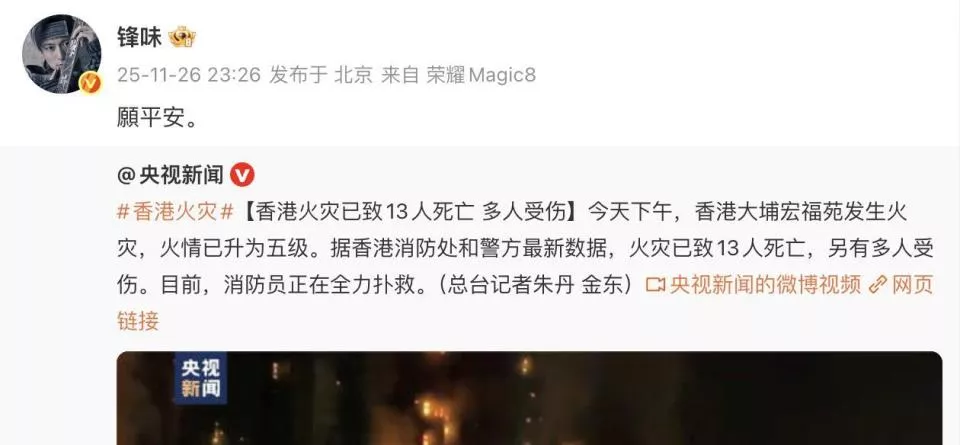Open 央视新闻的微博视频 link
960x445 pixels.
pyautogui.click(x=765, y=285)
